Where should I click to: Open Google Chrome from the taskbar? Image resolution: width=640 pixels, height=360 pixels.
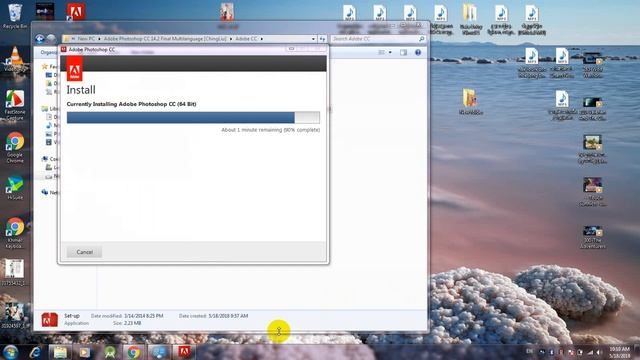[133, 352]
